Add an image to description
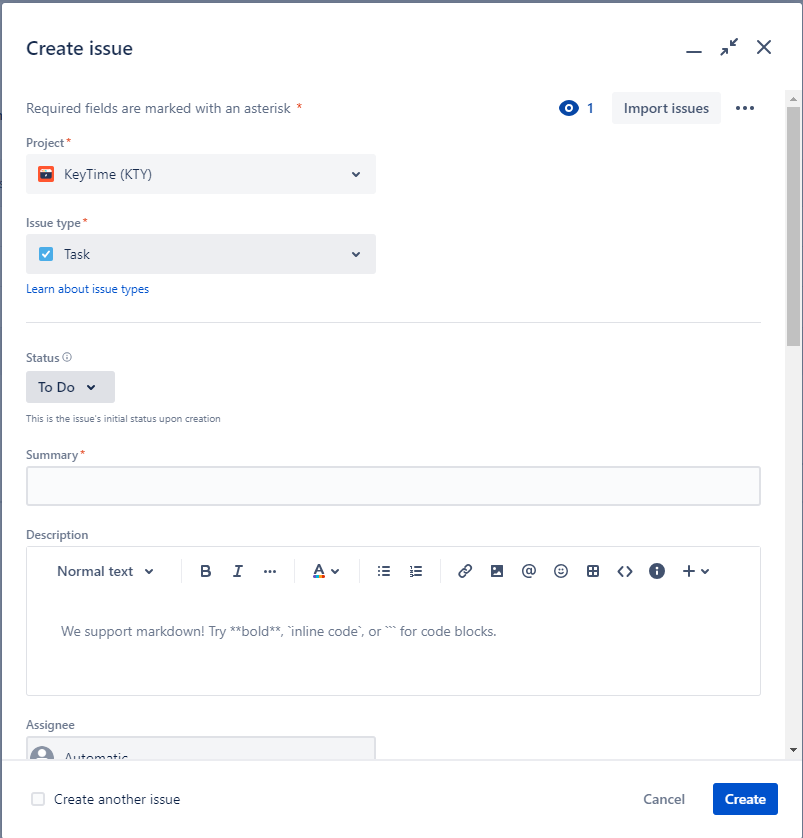 pyautogui.click(x=497, y=571)
